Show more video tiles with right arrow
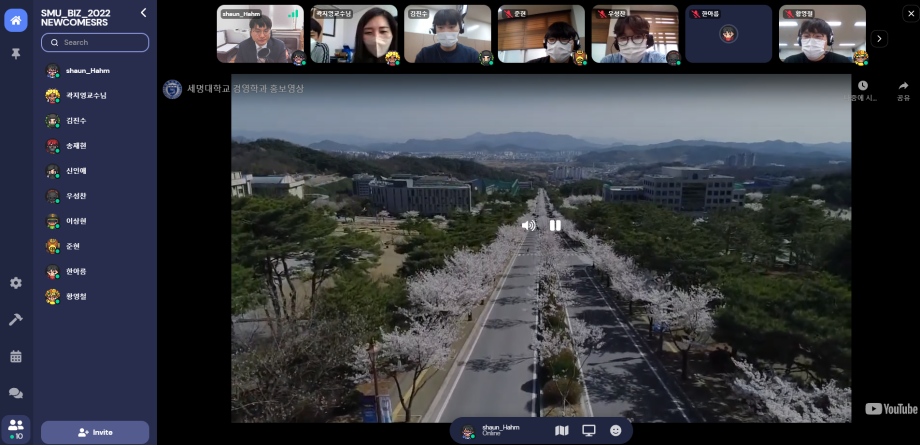This screenshot has width=920, height=445. [880, 38]
